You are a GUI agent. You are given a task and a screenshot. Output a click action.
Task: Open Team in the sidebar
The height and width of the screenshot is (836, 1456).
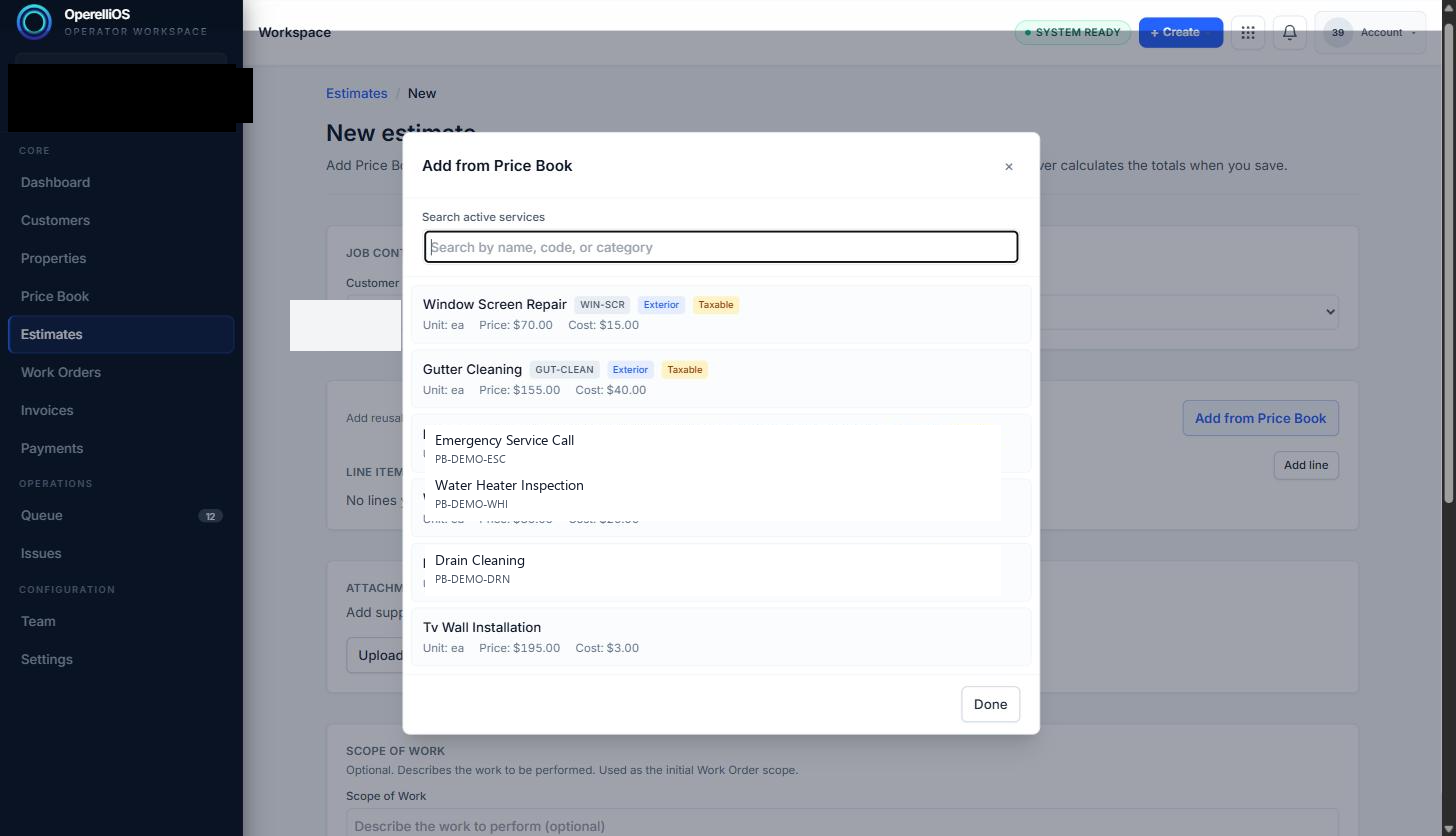point(121,621)
